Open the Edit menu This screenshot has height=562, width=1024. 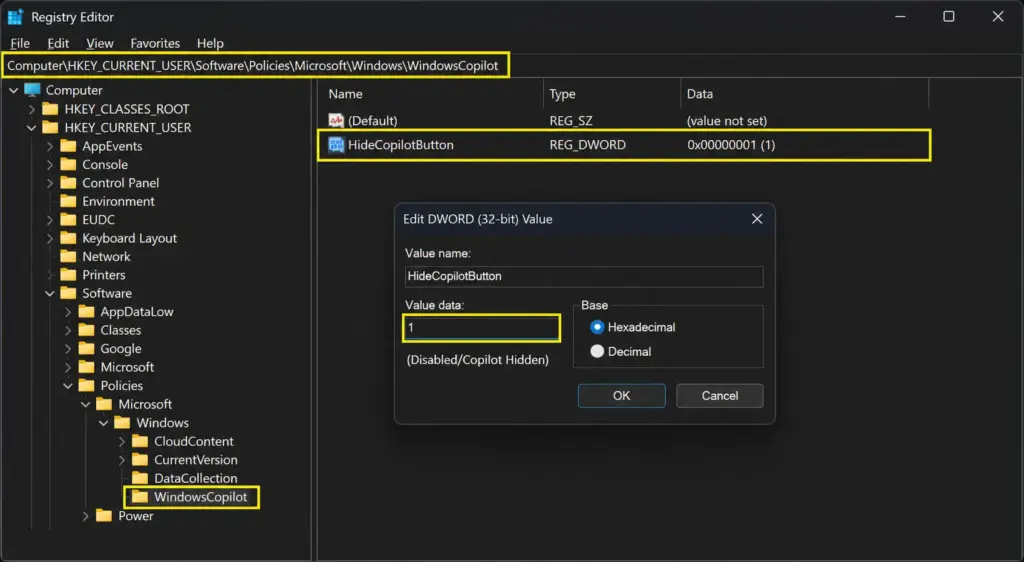[x=58, y=43]
